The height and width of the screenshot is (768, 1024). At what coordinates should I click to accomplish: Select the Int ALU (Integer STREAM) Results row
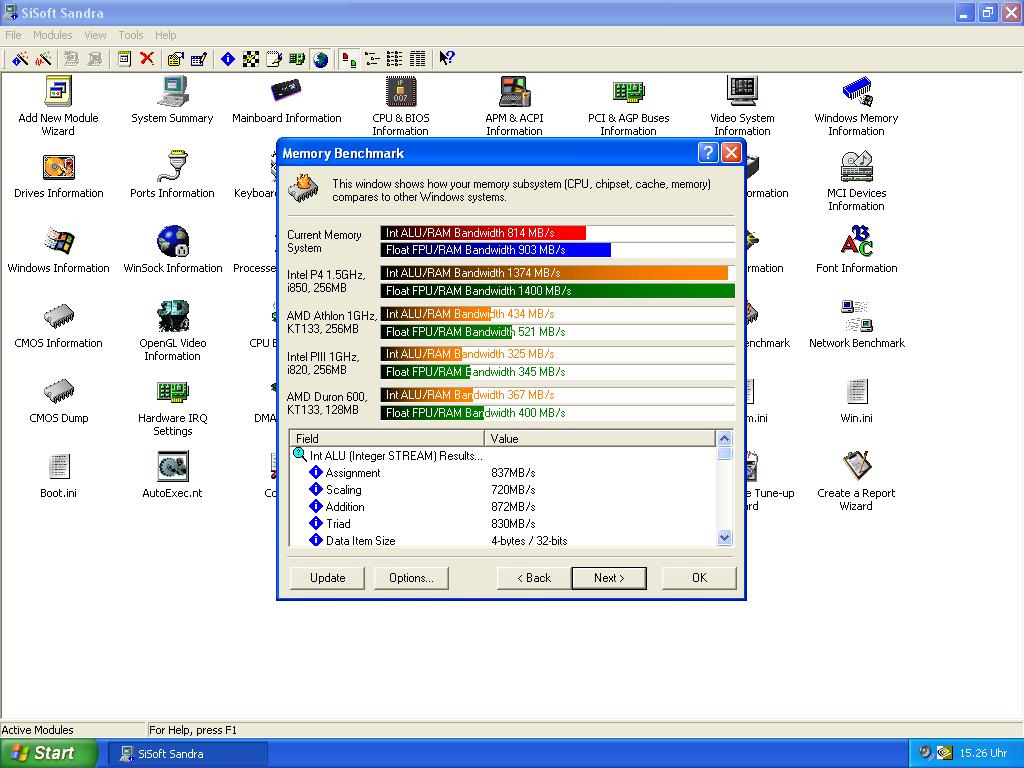pyautogui.click(x=396, y=456)
